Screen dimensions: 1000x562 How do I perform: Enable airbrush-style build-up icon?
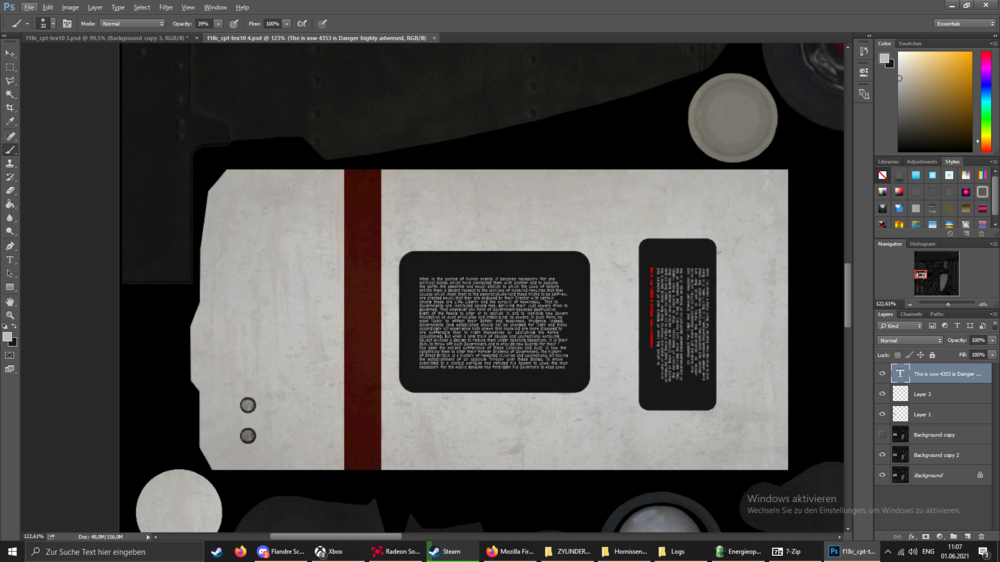point(302,24)
